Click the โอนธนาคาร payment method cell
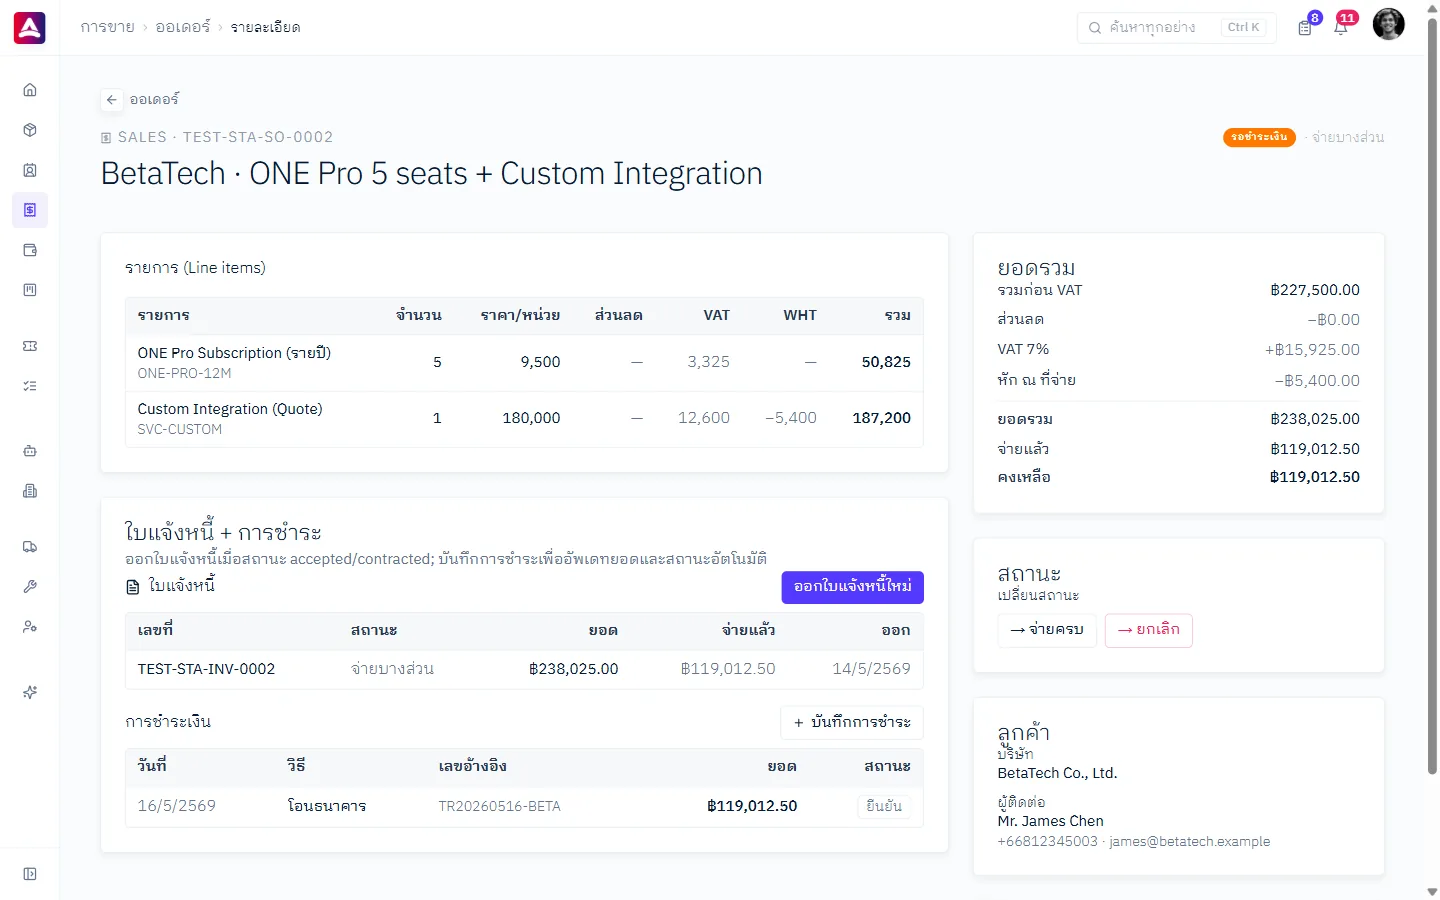The image size is (1440, 900). (327, 806)
